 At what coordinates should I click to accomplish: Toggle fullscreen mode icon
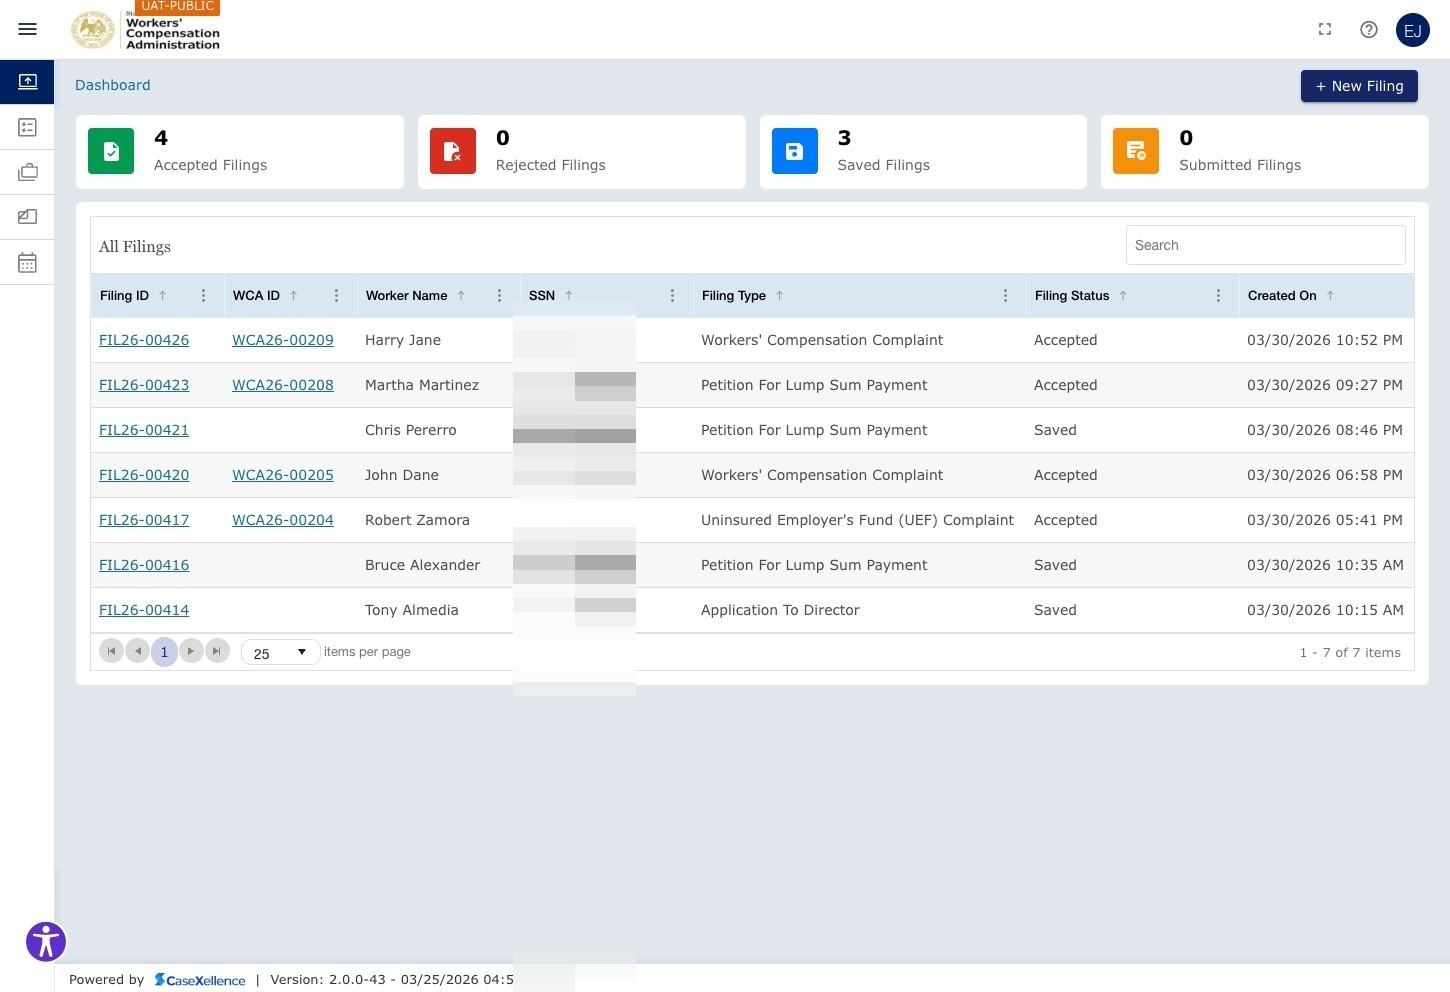[1325, 29]
